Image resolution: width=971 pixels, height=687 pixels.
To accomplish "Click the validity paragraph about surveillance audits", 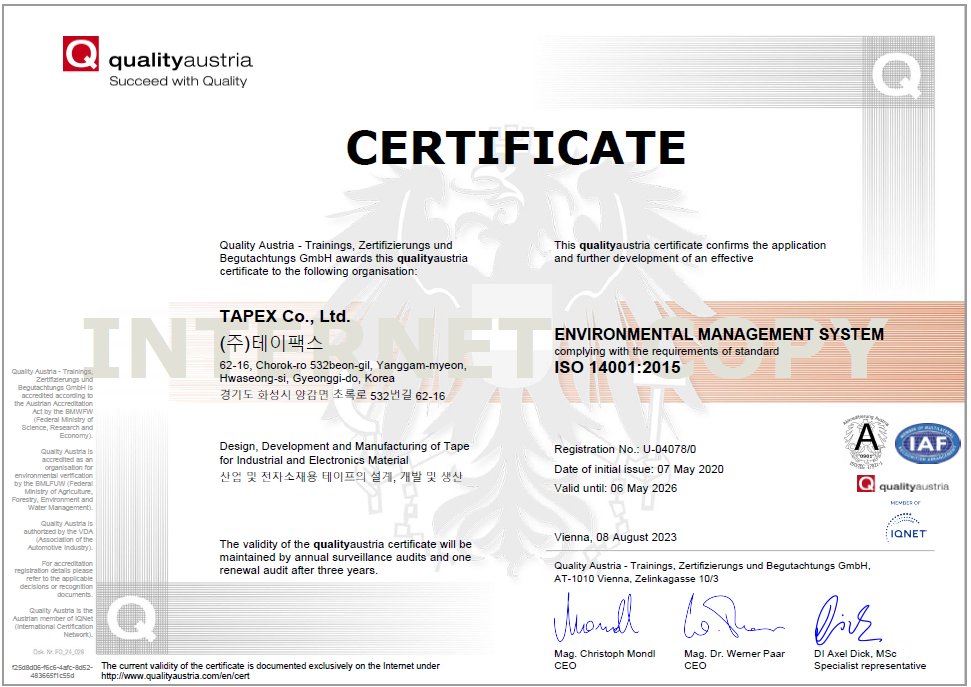I will pos(346,558).
